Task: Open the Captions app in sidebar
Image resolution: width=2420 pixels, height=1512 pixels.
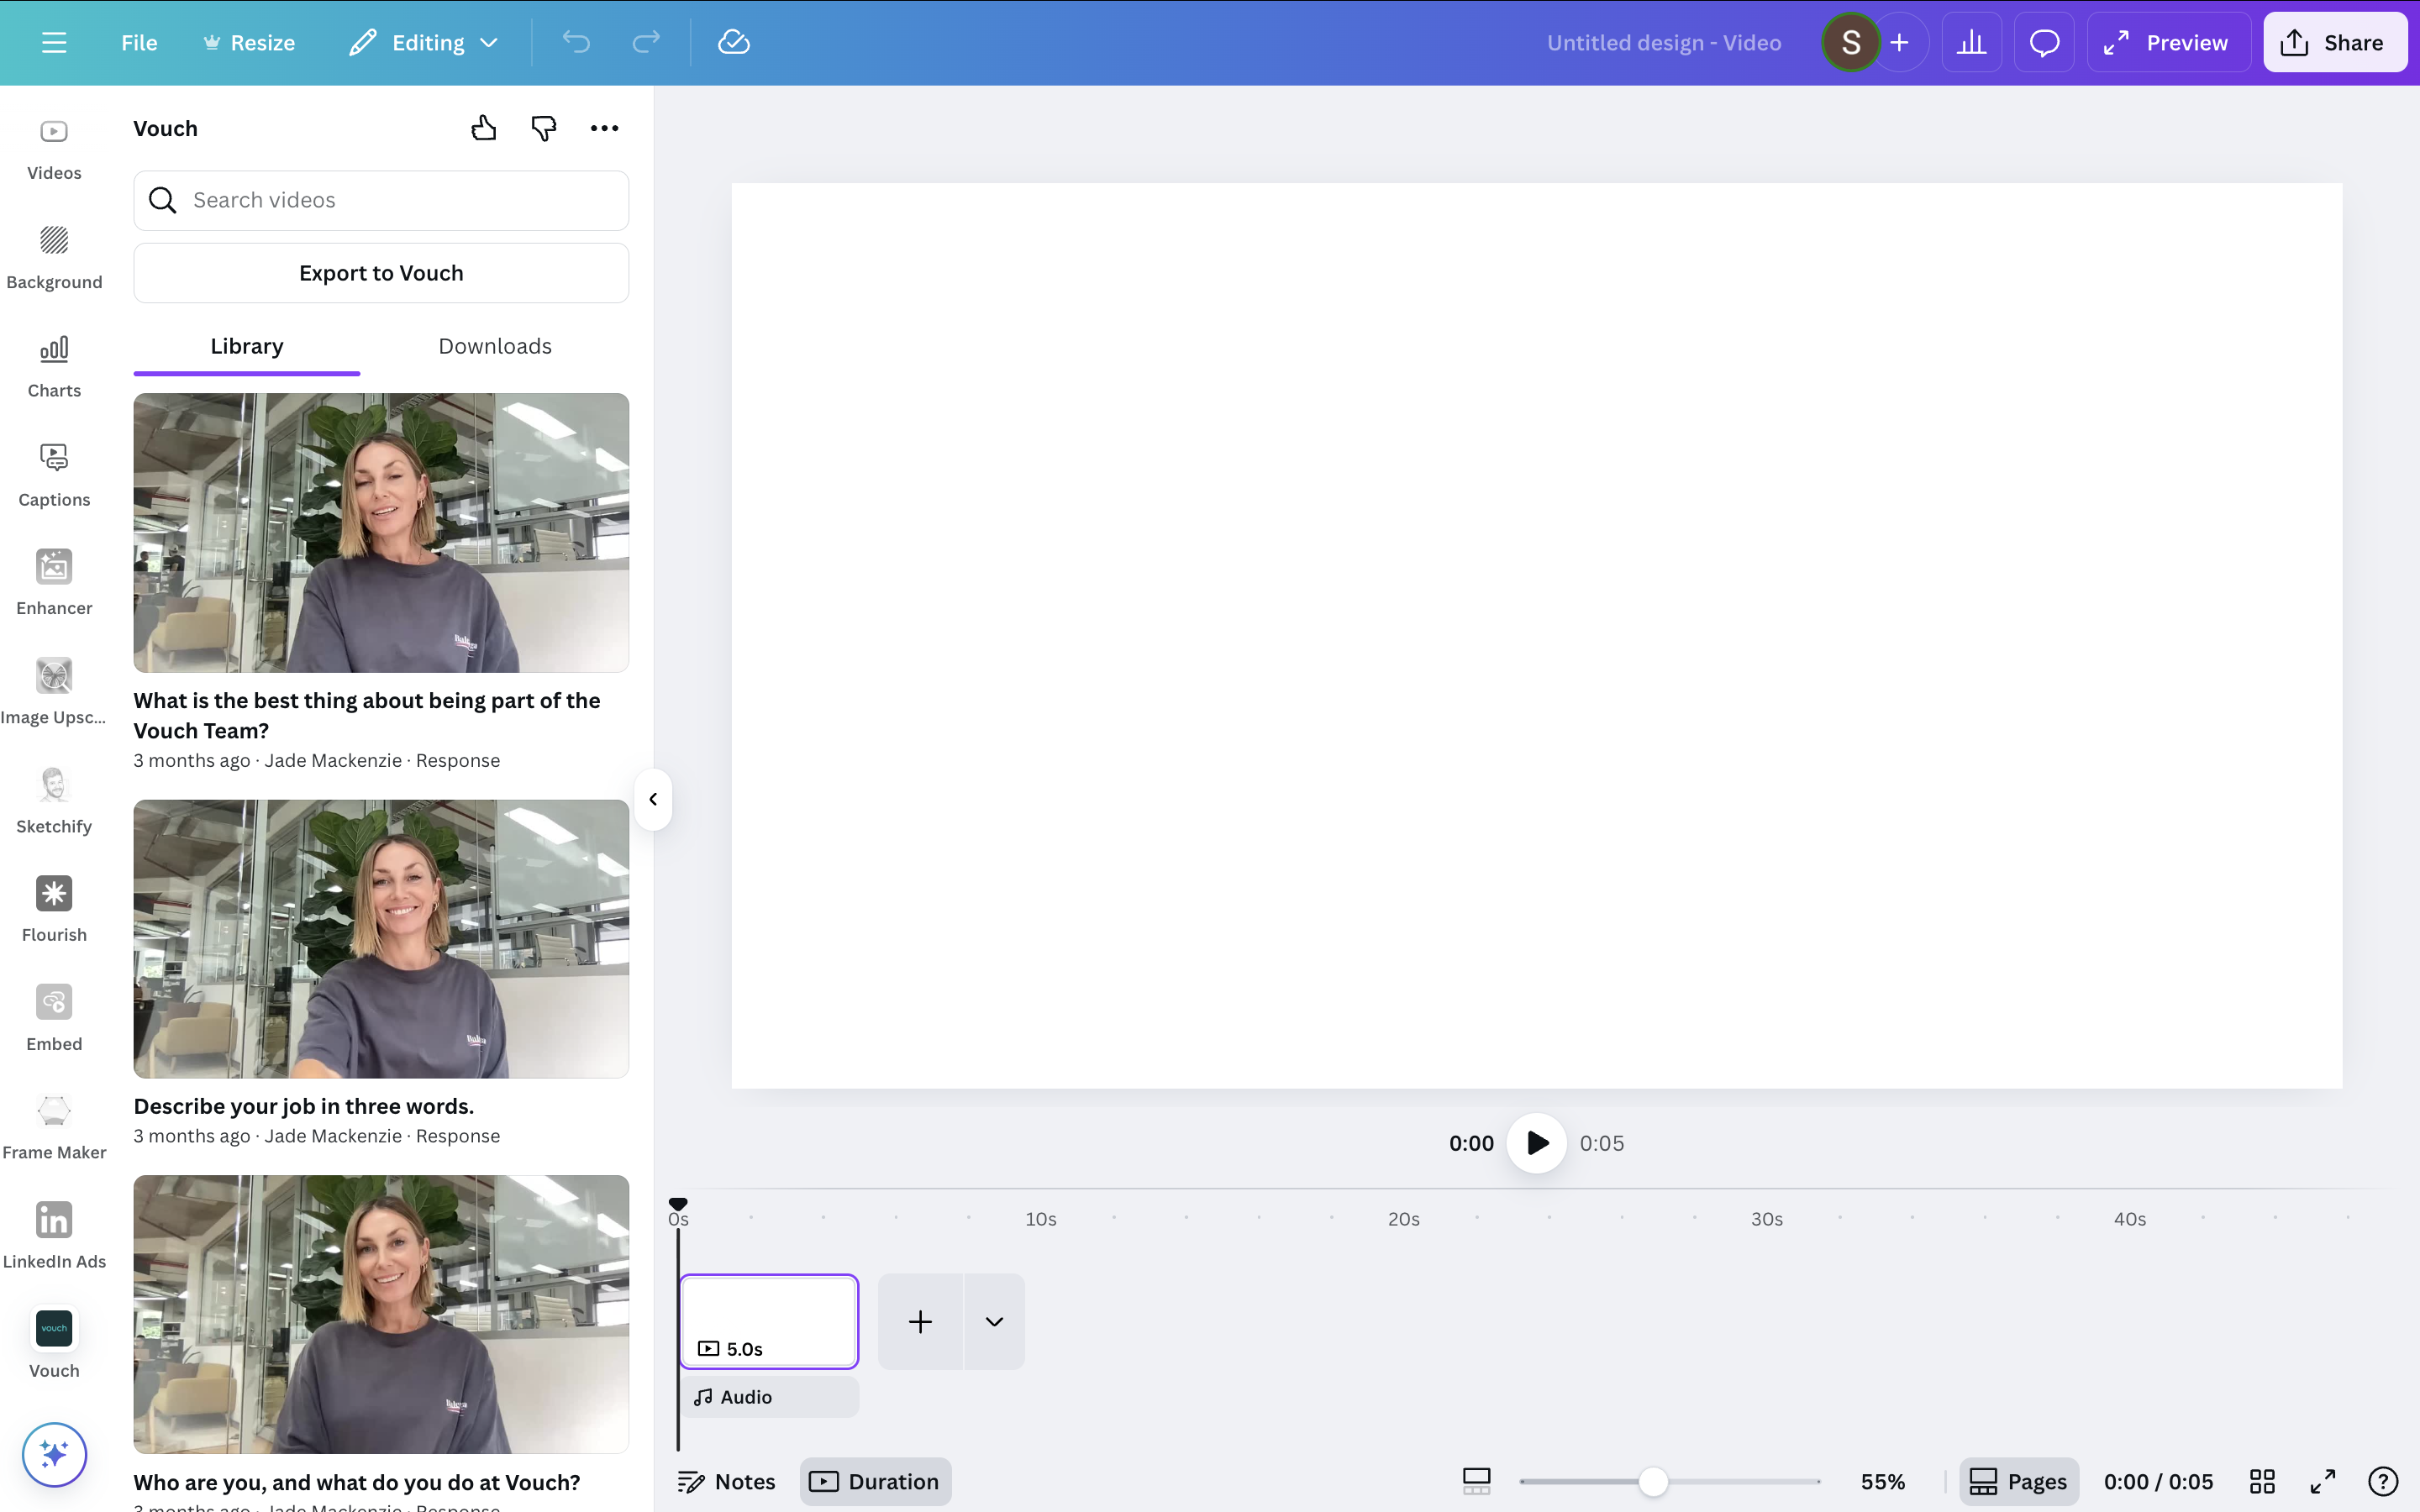Action: (x=54, y=475)
